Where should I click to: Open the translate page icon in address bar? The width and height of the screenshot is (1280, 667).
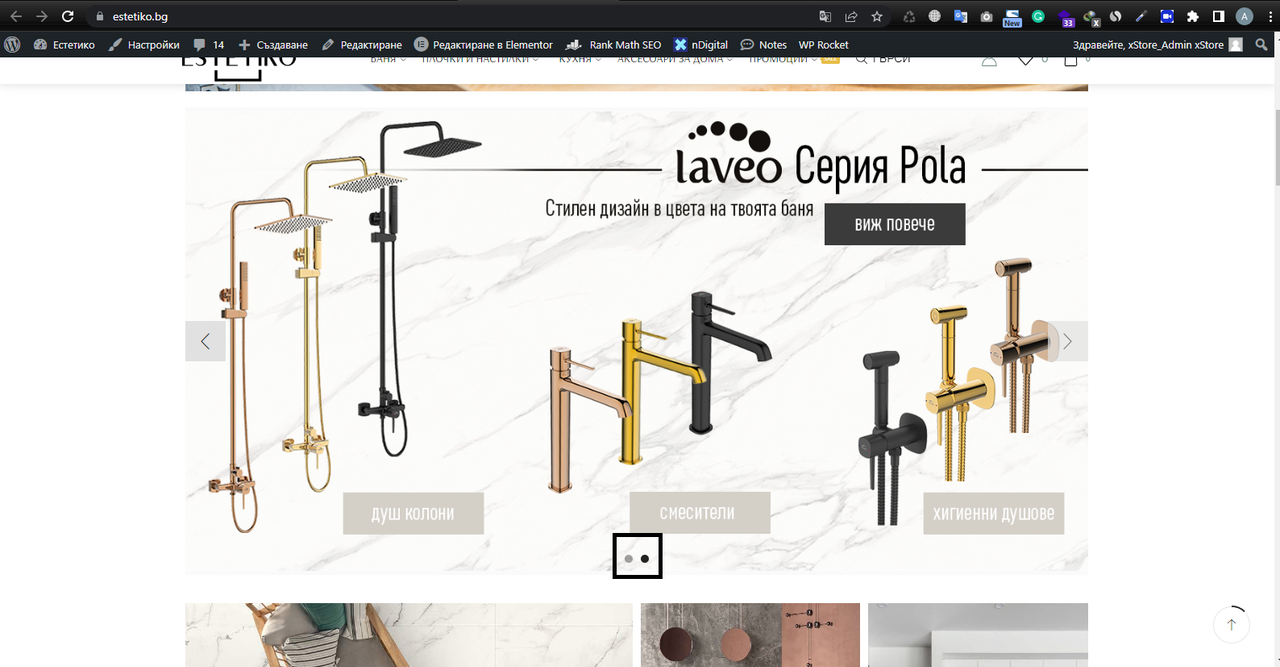[825, 16]
